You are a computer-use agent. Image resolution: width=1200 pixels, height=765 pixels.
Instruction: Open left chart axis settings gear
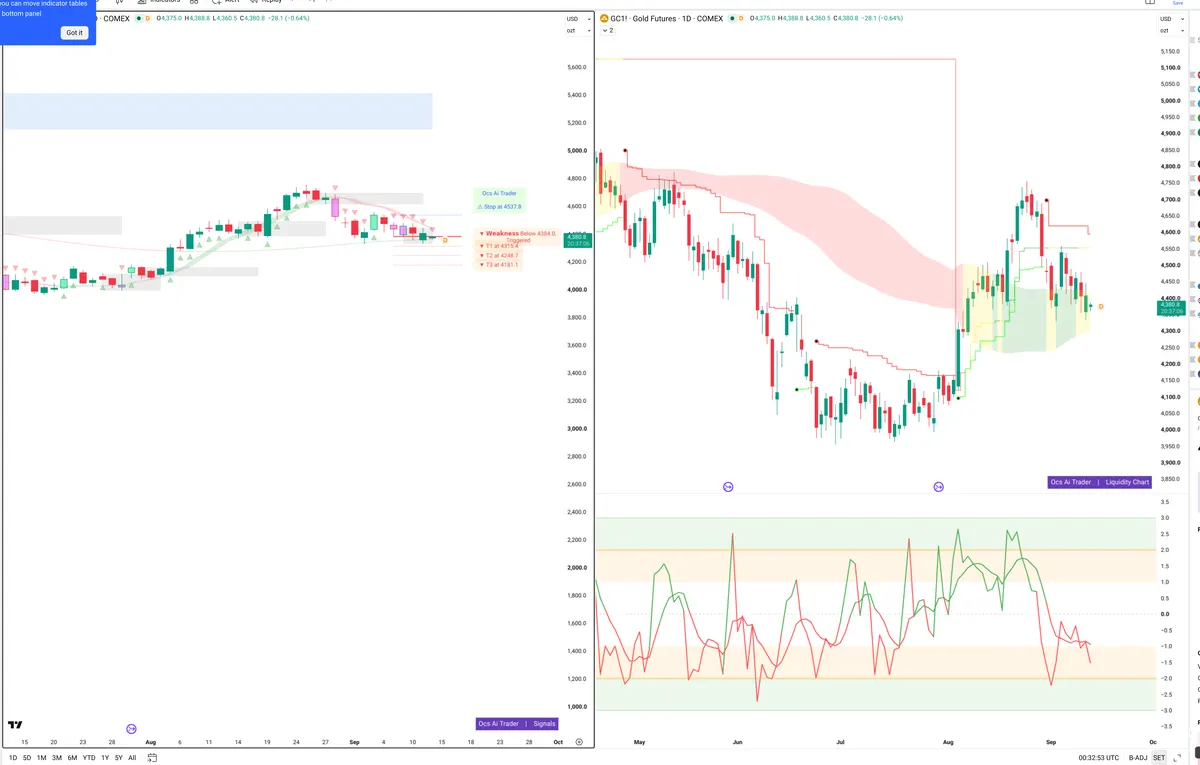pos(579,743)
